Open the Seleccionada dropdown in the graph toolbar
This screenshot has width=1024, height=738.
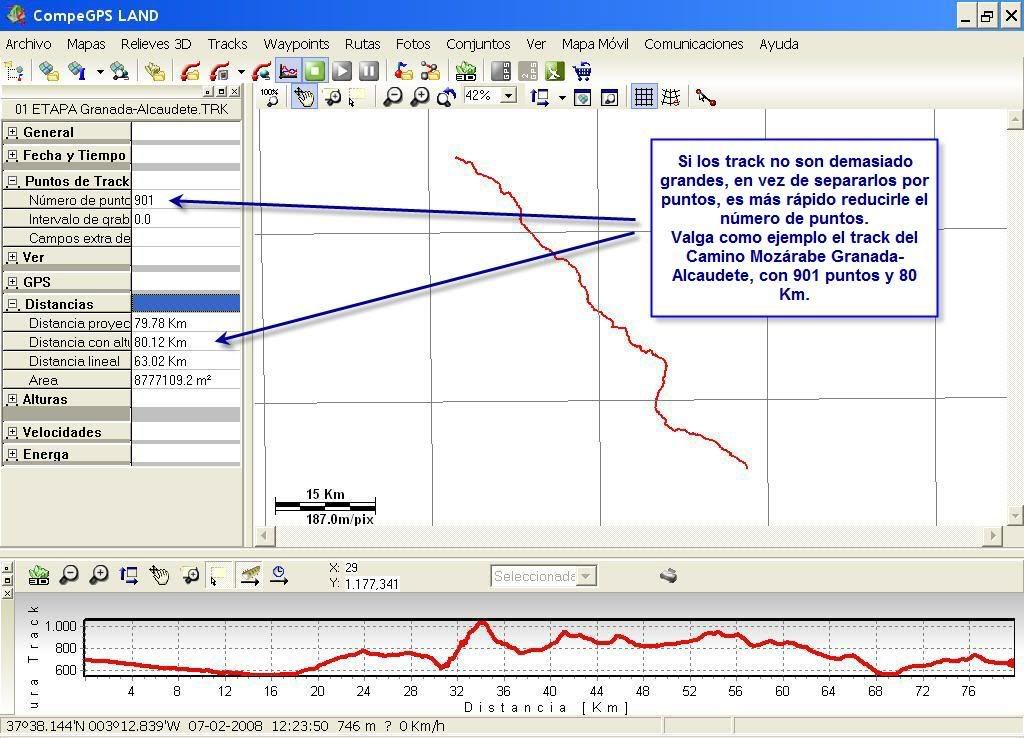tap(586, 576)
